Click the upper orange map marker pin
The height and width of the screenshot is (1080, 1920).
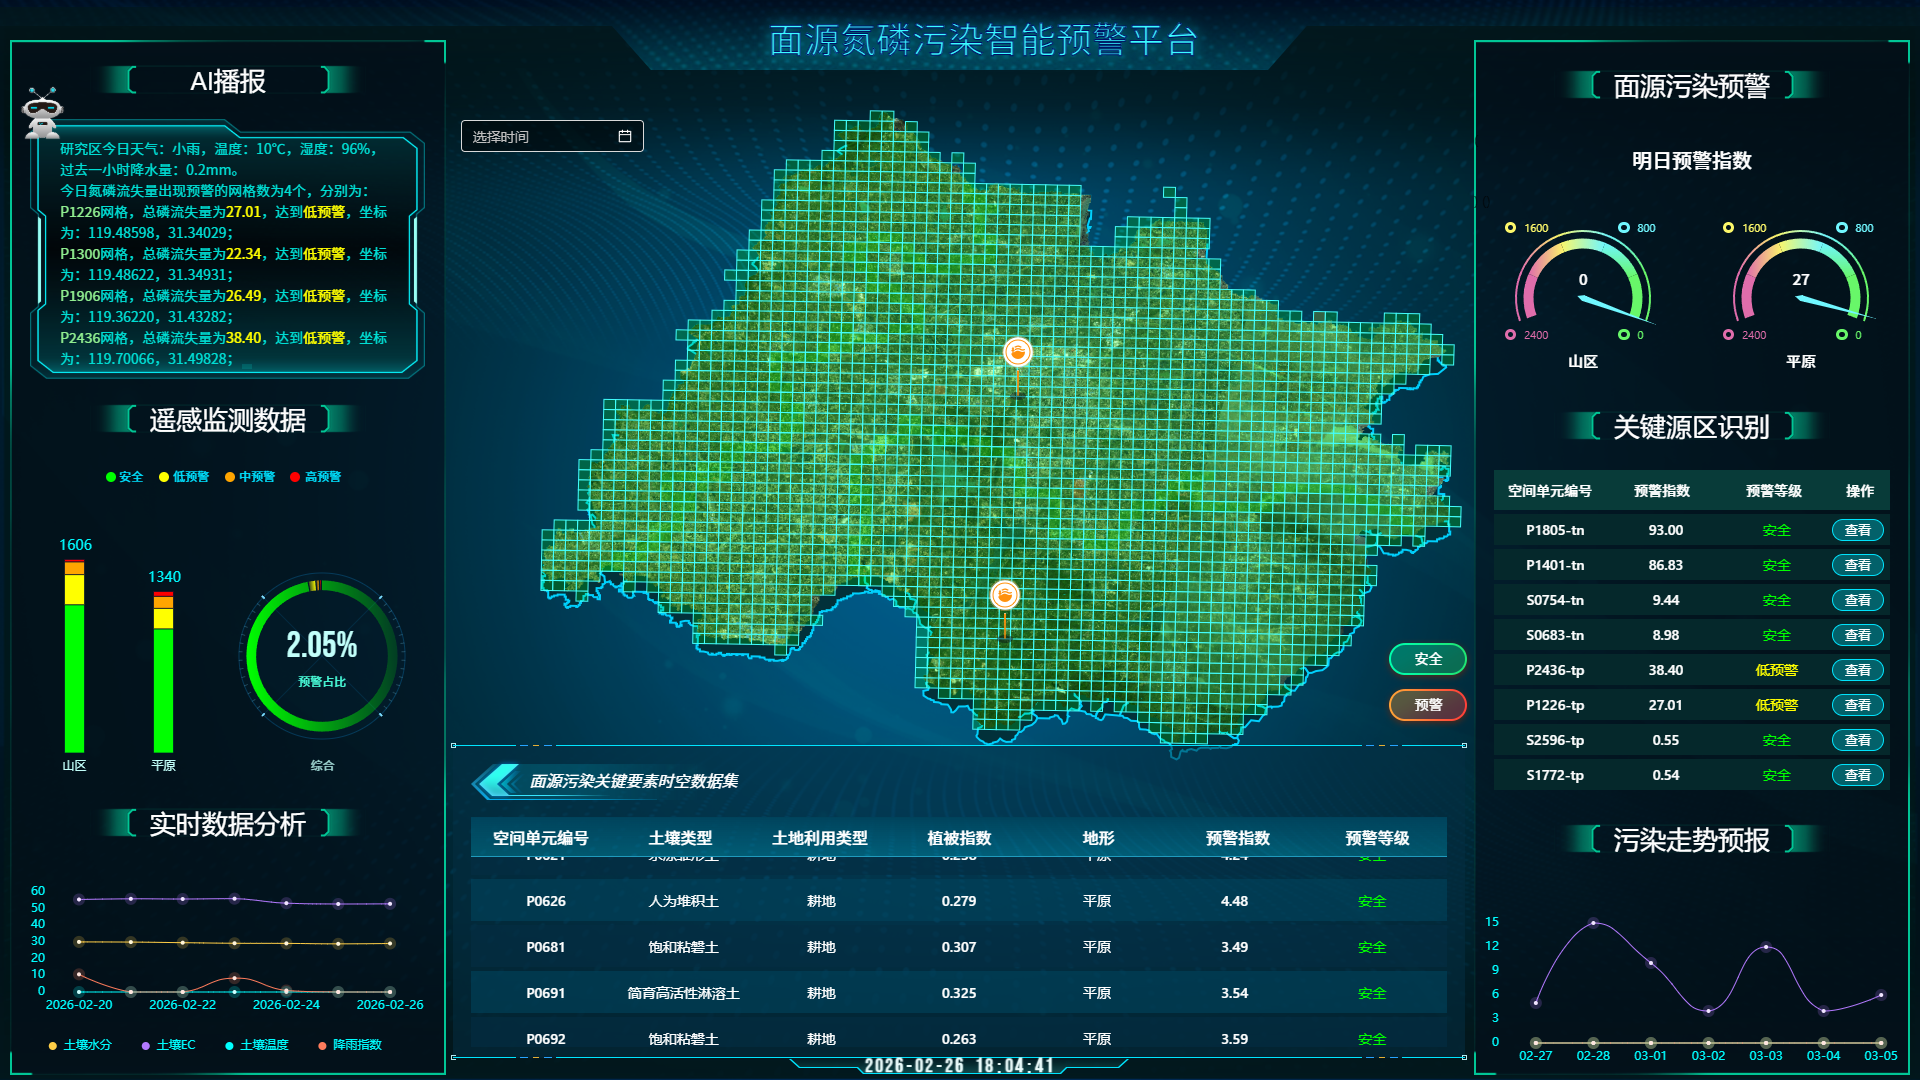(x=1017, y=353)
